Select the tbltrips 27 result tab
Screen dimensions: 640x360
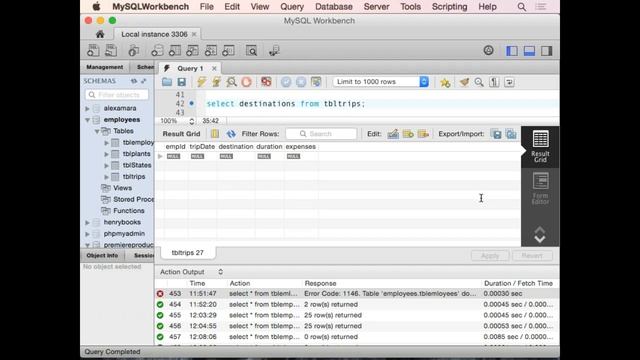[188, 253]
